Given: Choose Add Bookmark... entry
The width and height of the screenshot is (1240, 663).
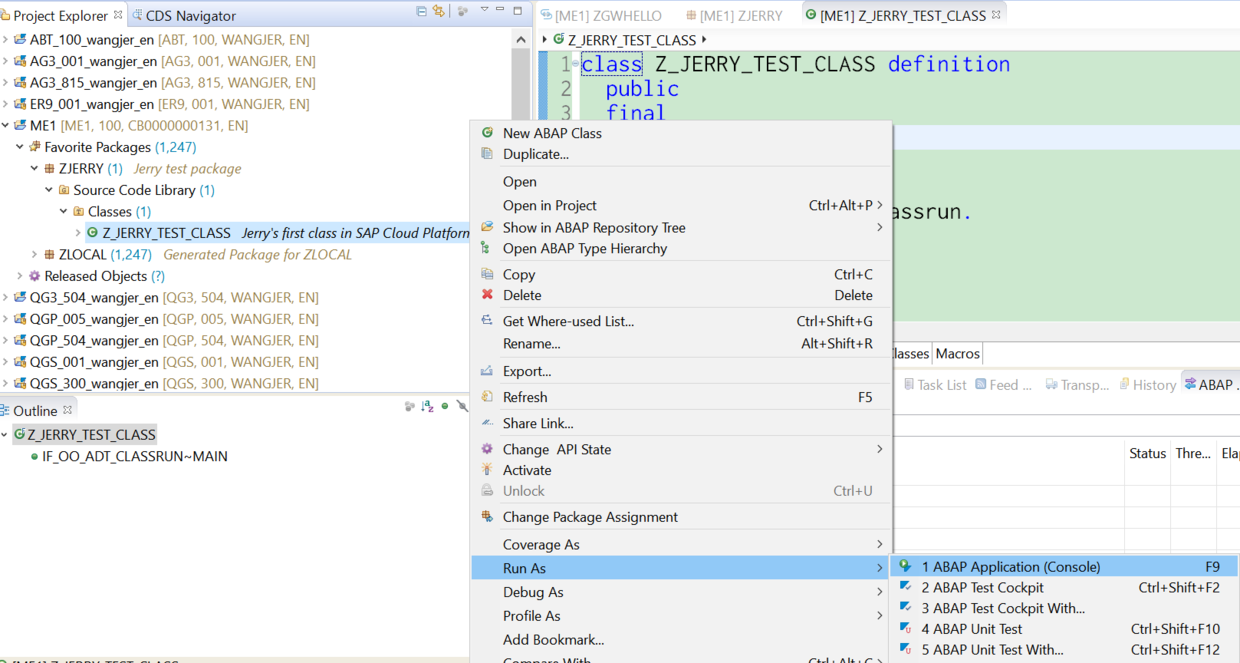Looking at the screenshot, I should click(x=681, y=640).
